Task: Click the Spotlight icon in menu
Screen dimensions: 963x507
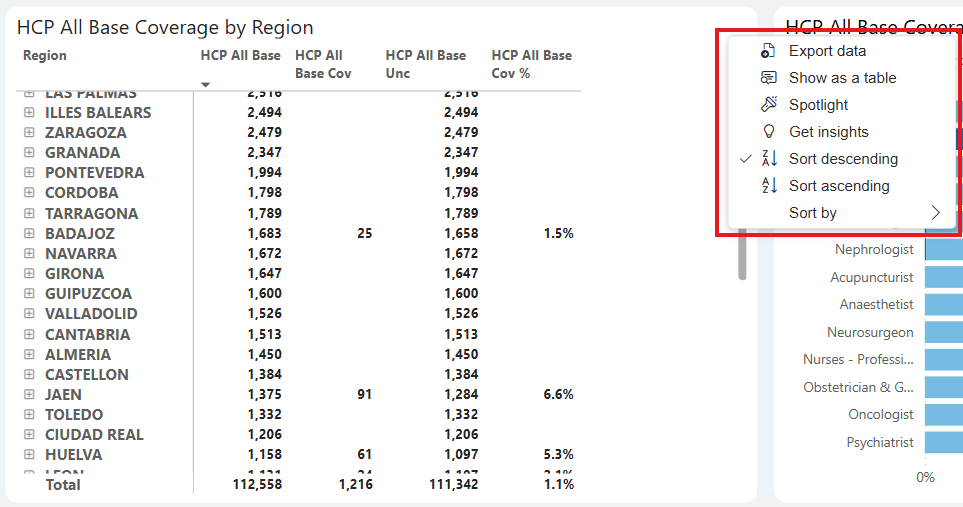Action: click(x=768, y=105)
